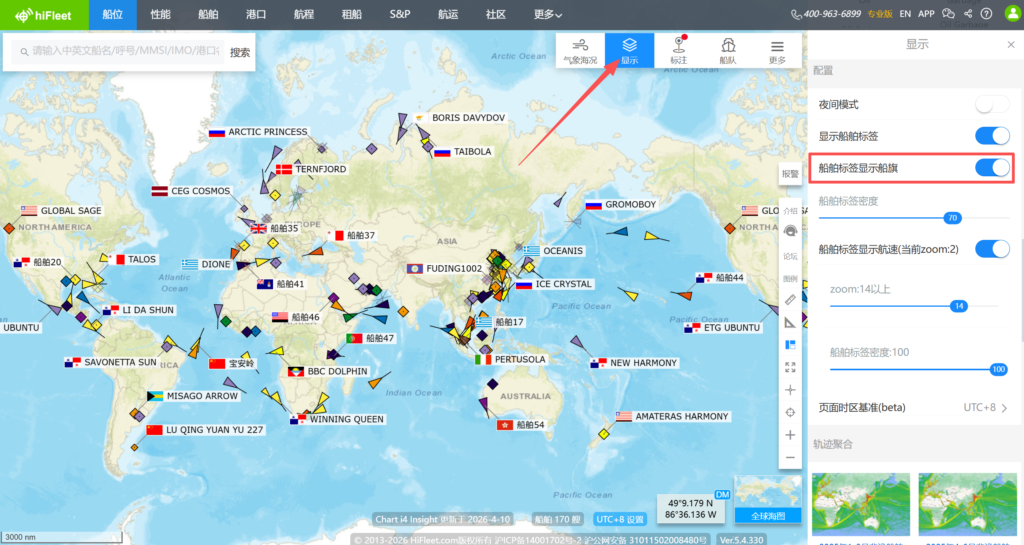
Task: Click the 船舶标签密度 slider handle at 70
Action: coord(952,217)
